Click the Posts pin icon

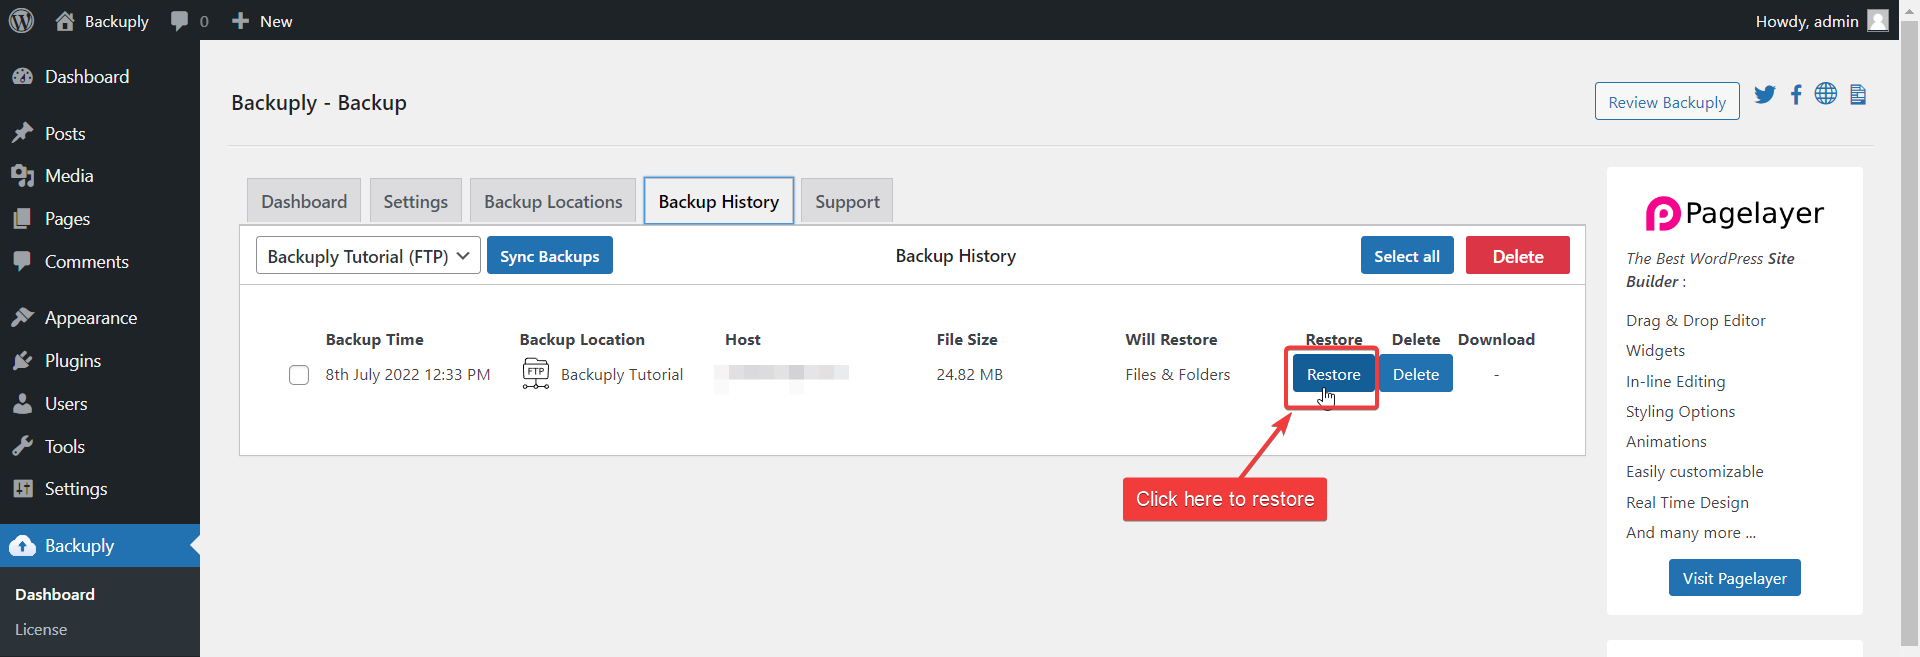[x=22, y=133]
